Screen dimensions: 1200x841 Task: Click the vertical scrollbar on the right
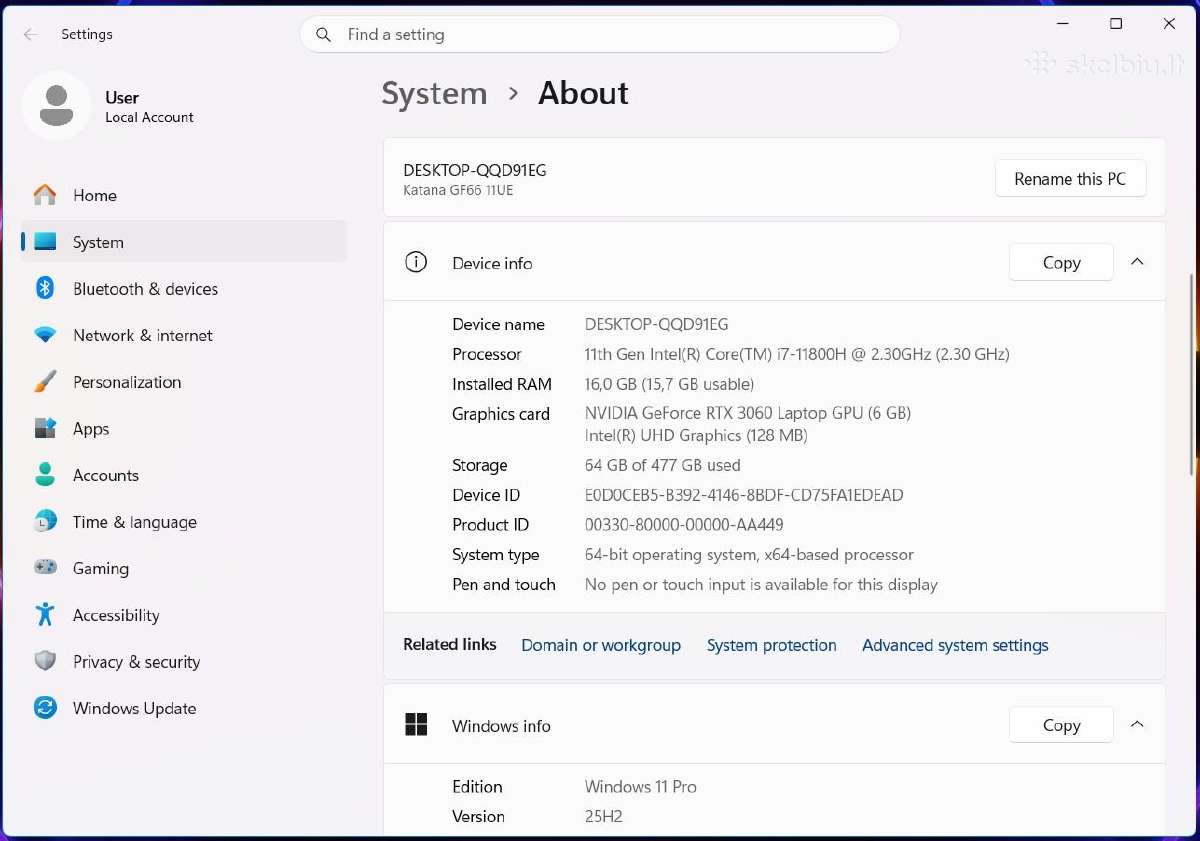click(x=1190, y=375)
